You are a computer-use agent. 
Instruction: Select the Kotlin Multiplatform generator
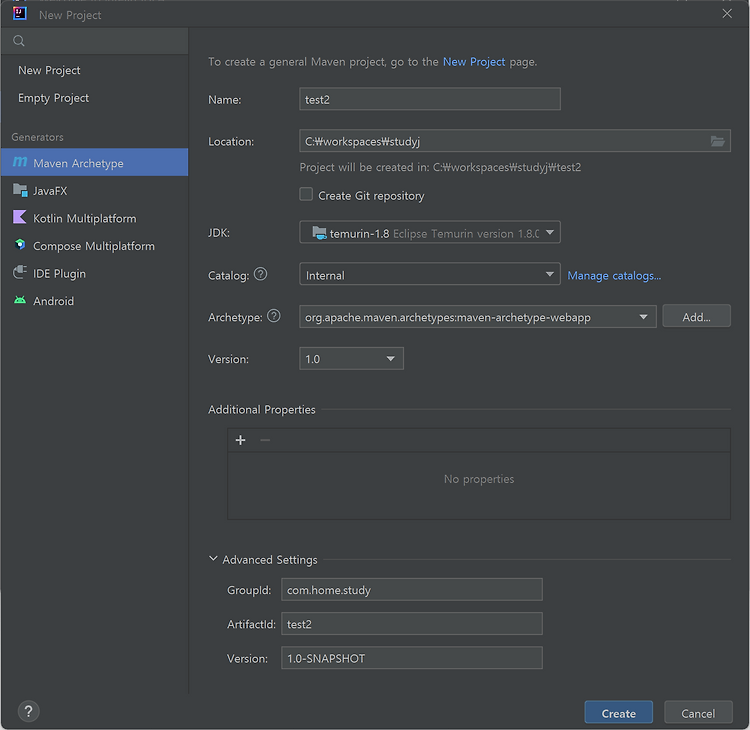[95, 218]
